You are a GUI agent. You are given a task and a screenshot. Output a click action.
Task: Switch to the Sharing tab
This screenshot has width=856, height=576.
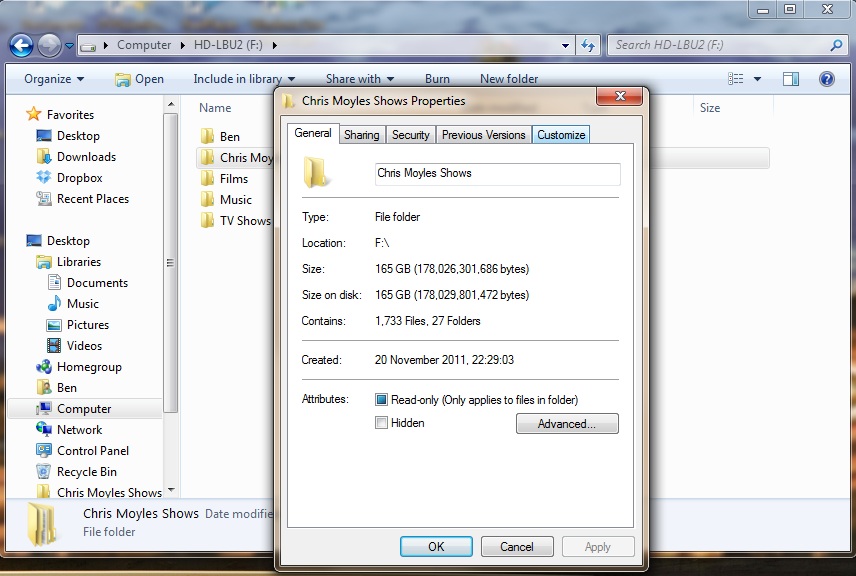point(361,135)
